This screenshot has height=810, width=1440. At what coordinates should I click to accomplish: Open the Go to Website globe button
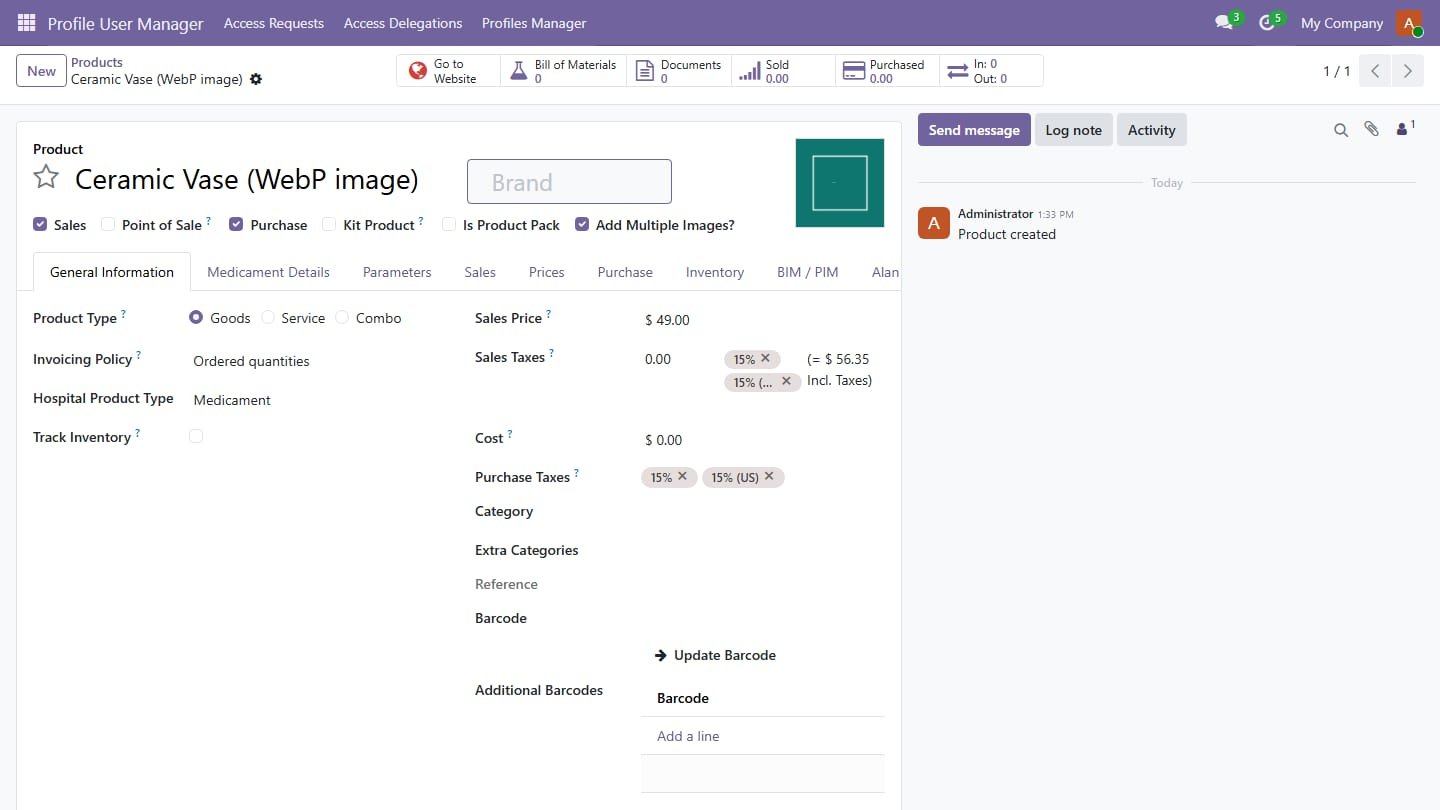448,71
